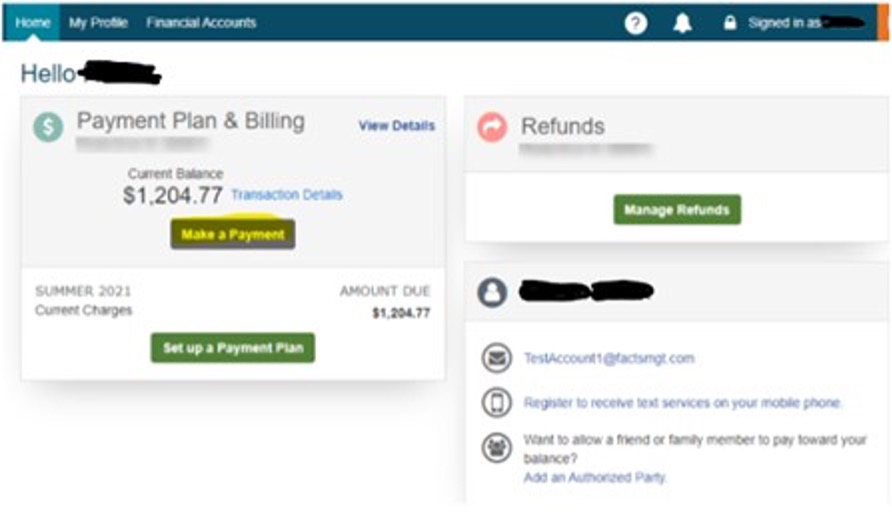Click the mobile phone icon
Viewport: 892px width, 516px height.
pos(497,402)
